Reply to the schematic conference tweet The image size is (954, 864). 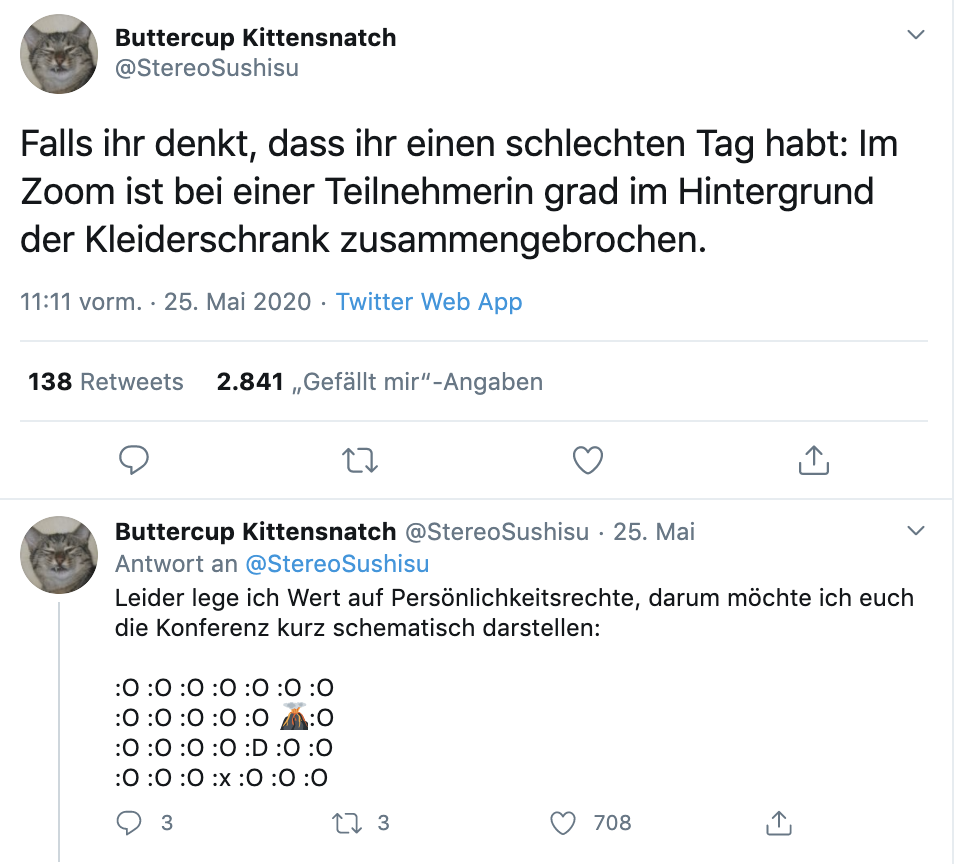click(x=132, y=823)
